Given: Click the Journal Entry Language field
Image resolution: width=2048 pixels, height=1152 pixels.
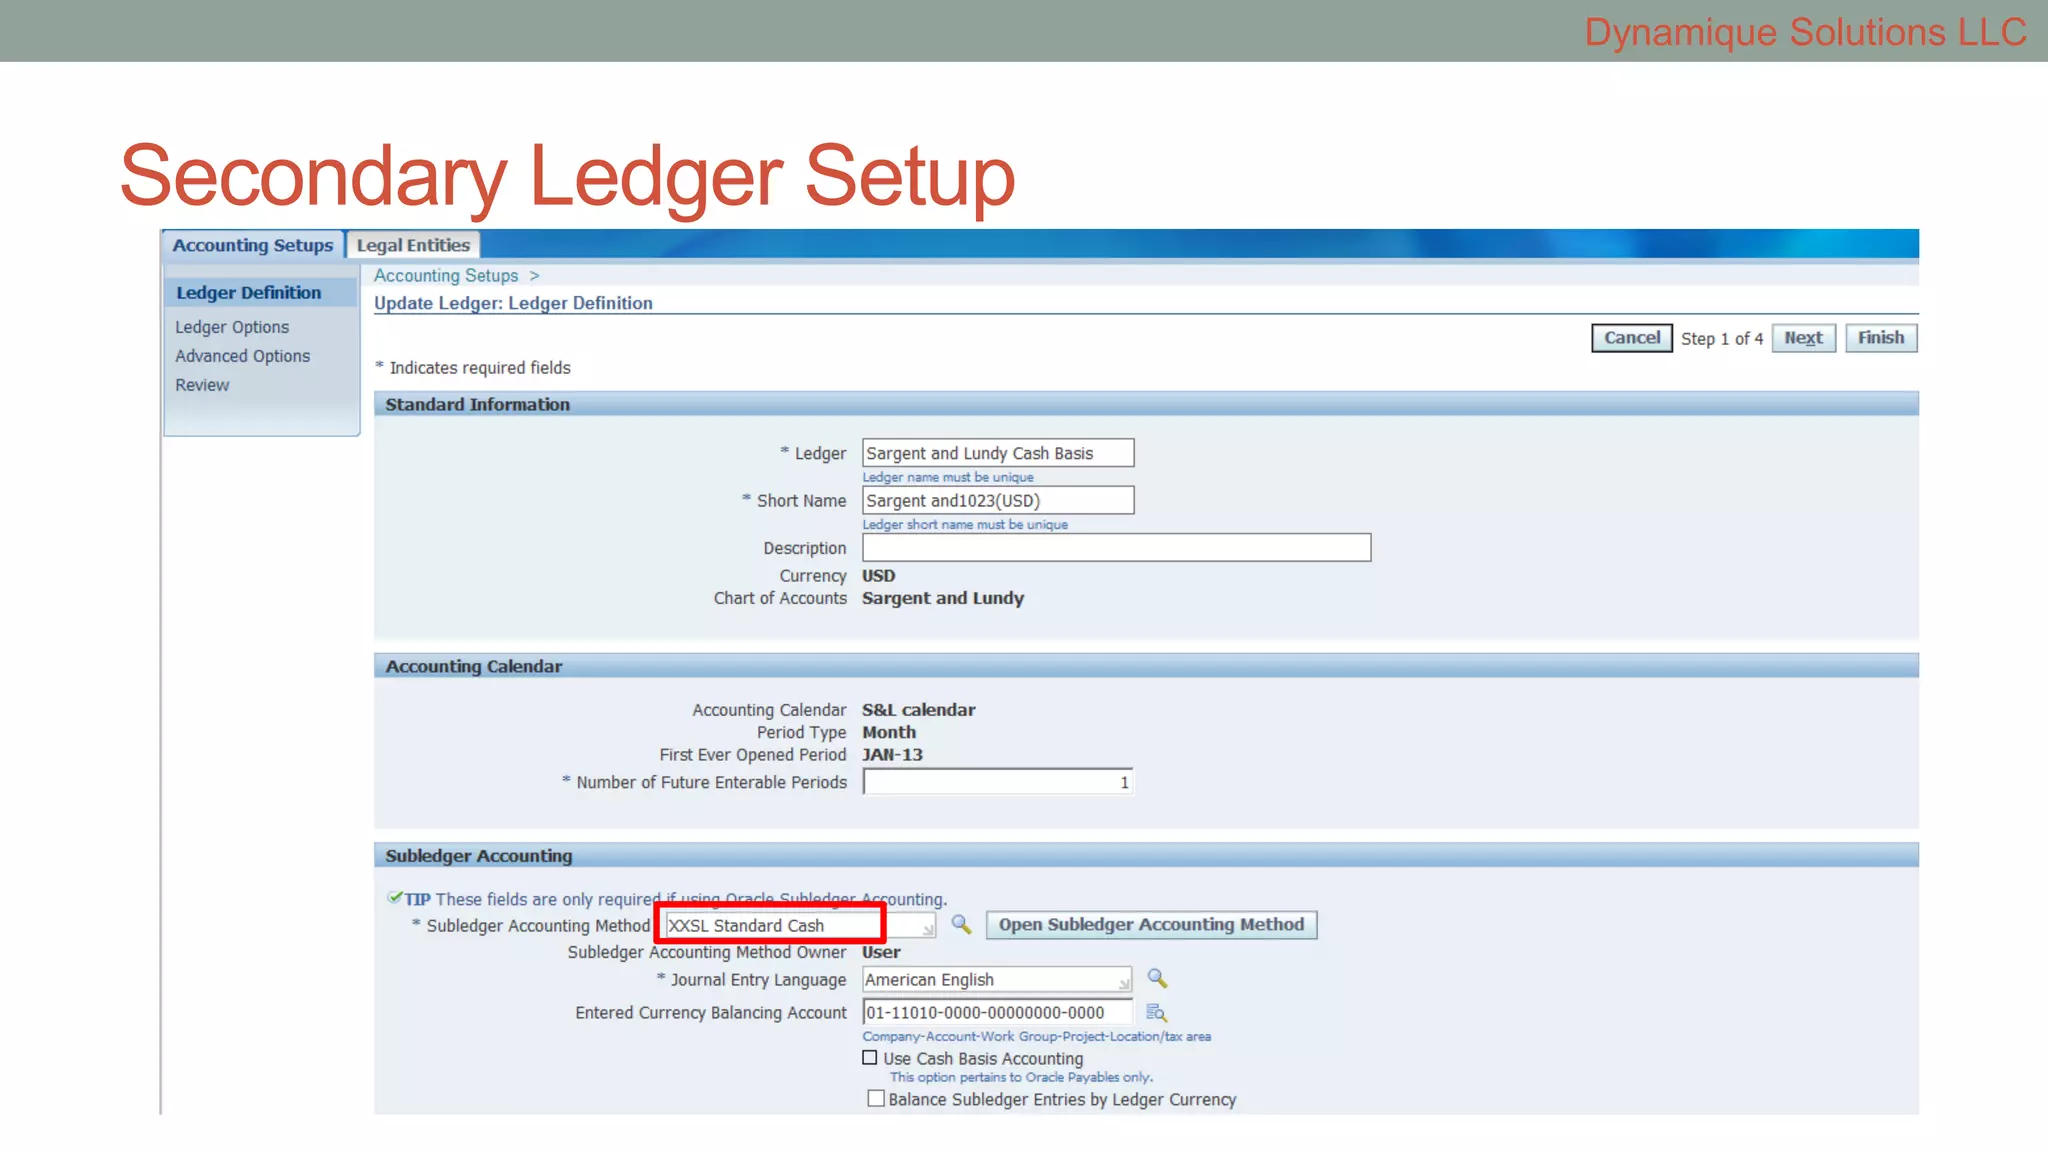Looking at the screenshot, I should click(x=995, y=980).
